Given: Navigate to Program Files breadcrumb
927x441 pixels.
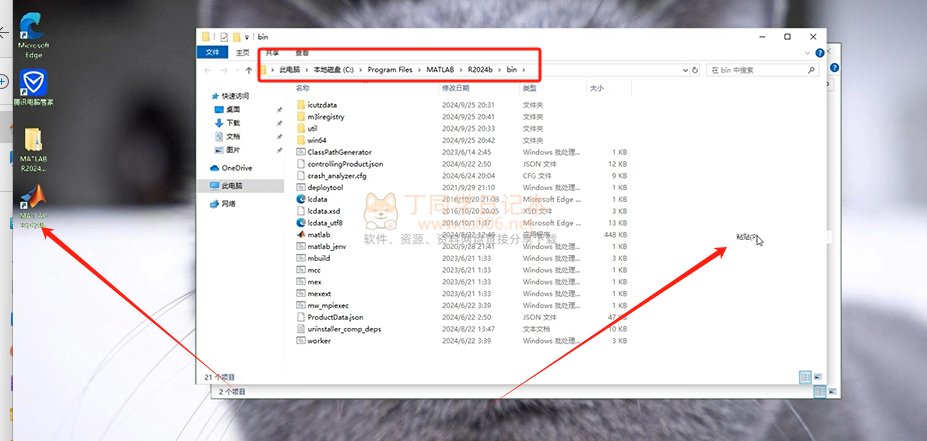Looking at the screenshot, I should (390, 70).
